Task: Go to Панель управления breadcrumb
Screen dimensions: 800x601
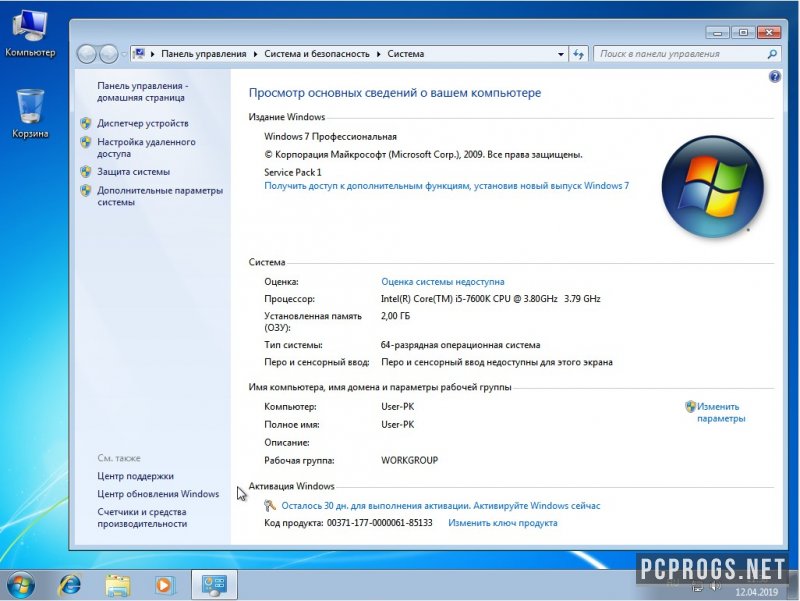Action: 204,54
